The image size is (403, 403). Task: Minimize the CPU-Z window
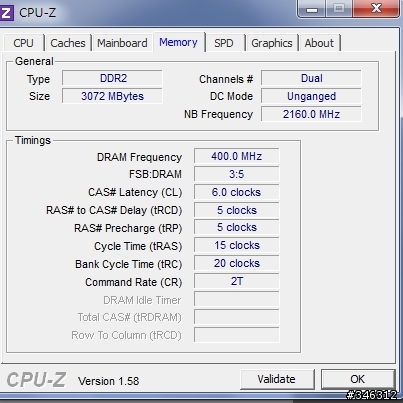312,8
